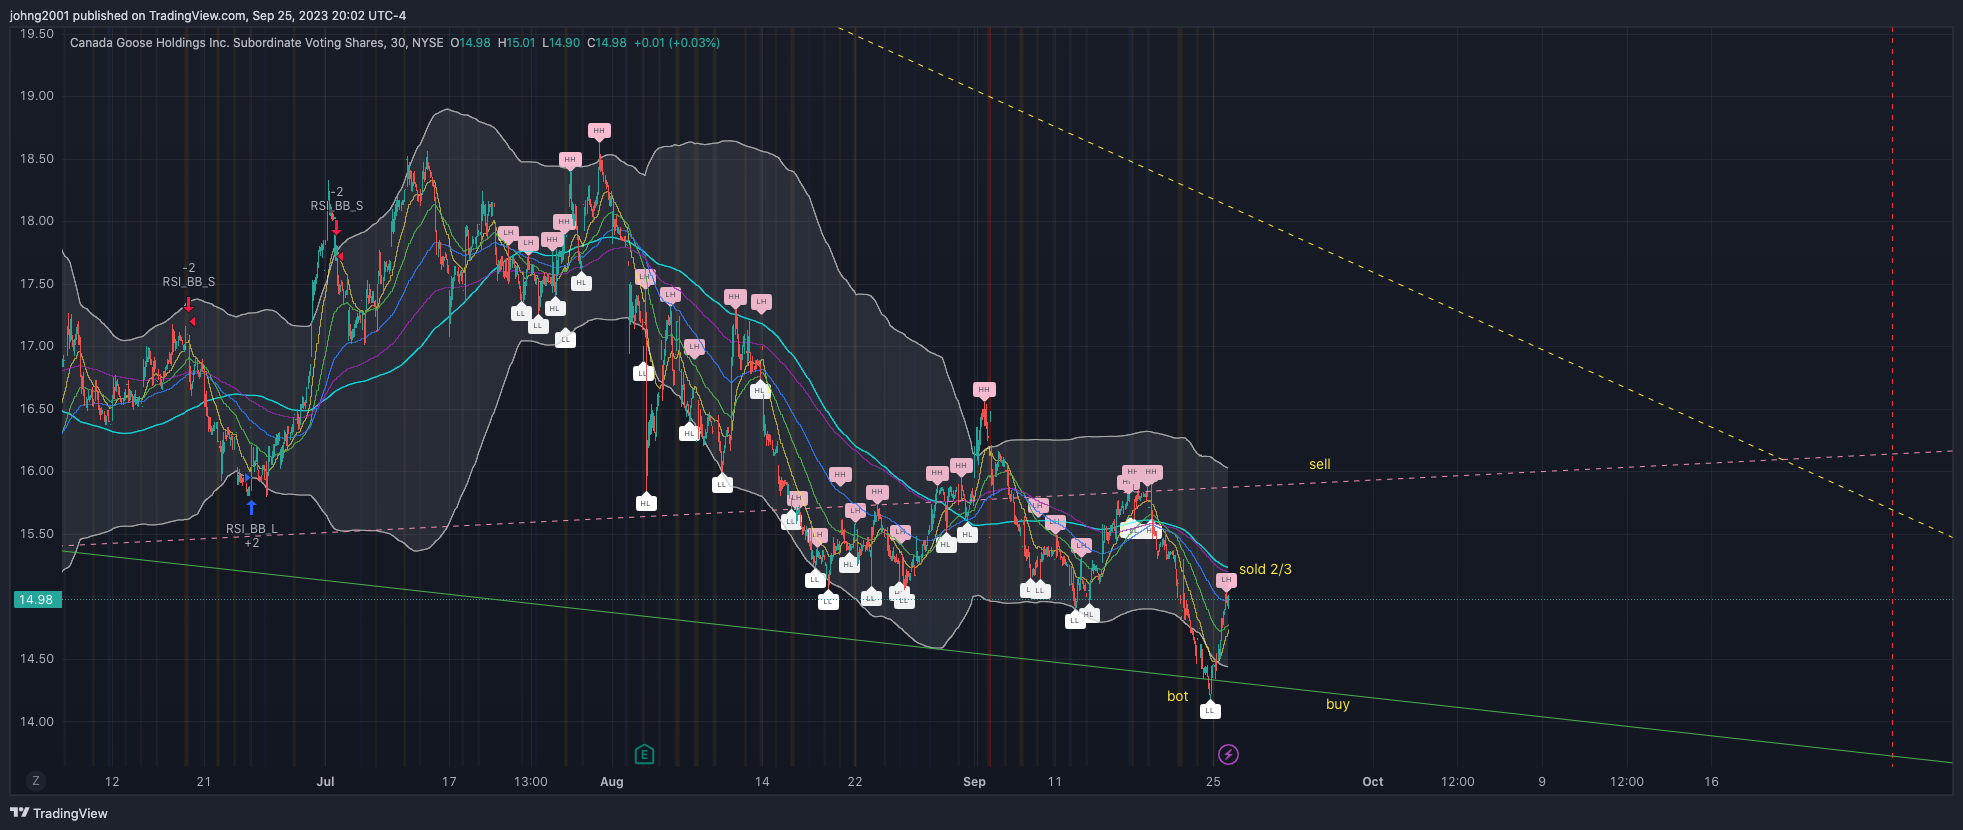Click the '25' date on time axis

coord(1213,782)
